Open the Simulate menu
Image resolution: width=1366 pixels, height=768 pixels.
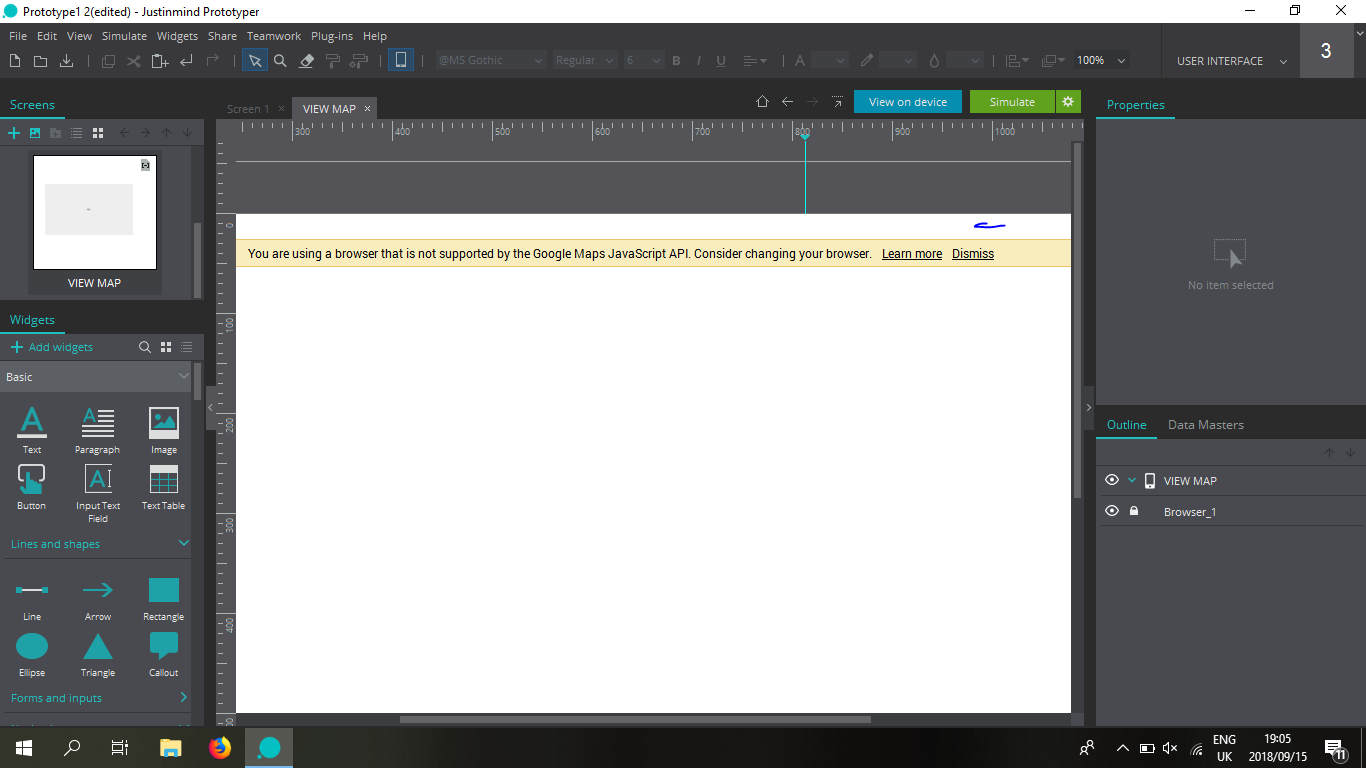[124, 36]
